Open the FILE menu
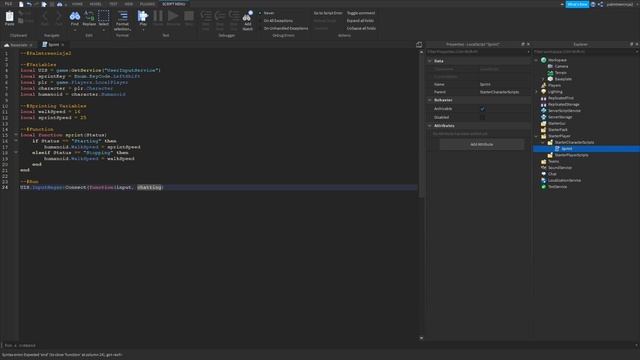Viewport: 640px width, 360px height. 8,4
